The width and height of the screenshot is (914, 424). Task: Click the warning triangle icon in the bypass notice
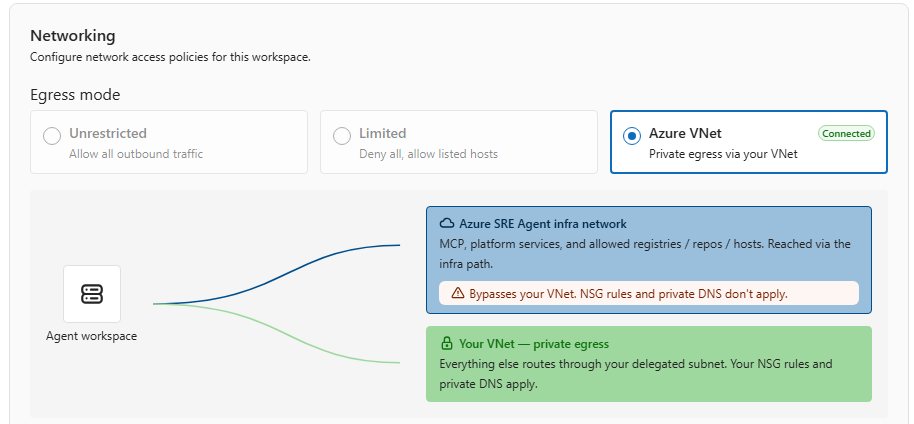[458, 293]
